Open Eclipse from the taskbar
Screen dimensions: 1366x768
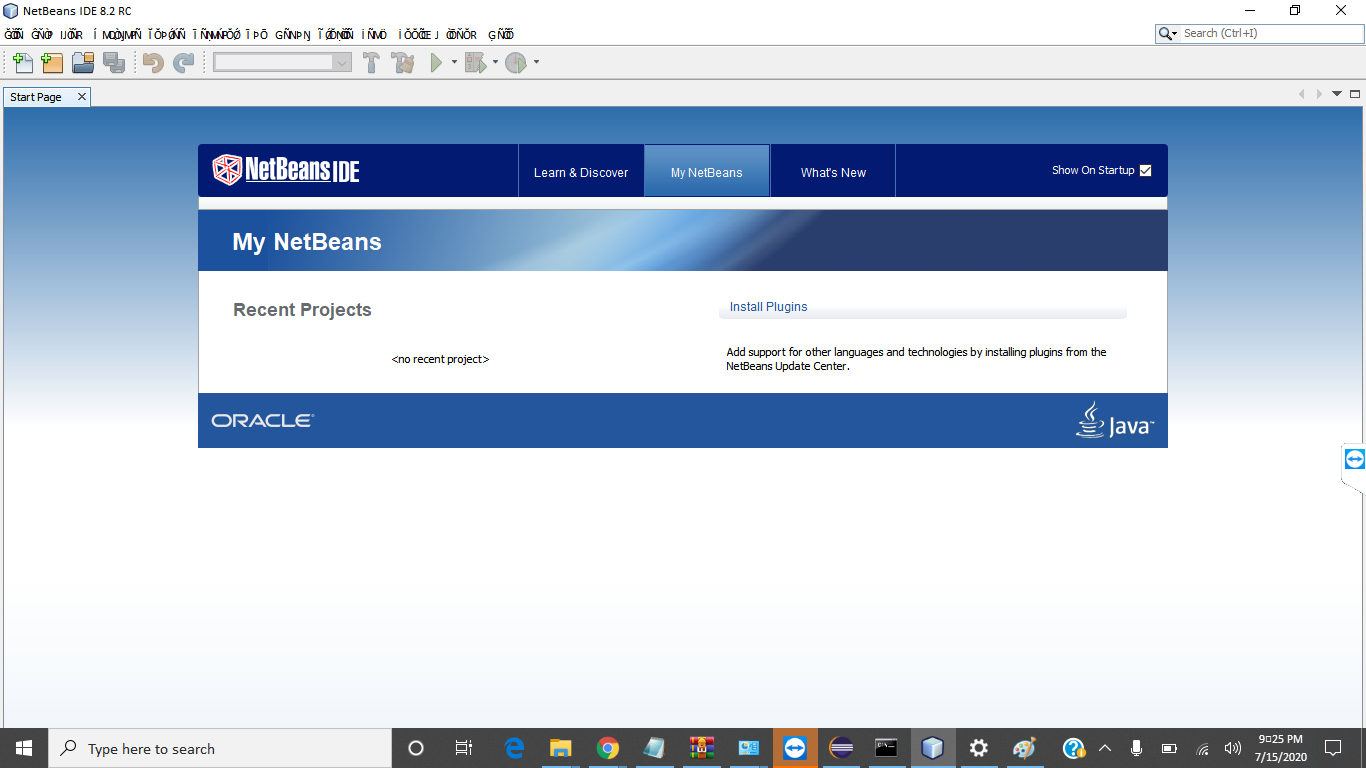click(x=841, y=748)
